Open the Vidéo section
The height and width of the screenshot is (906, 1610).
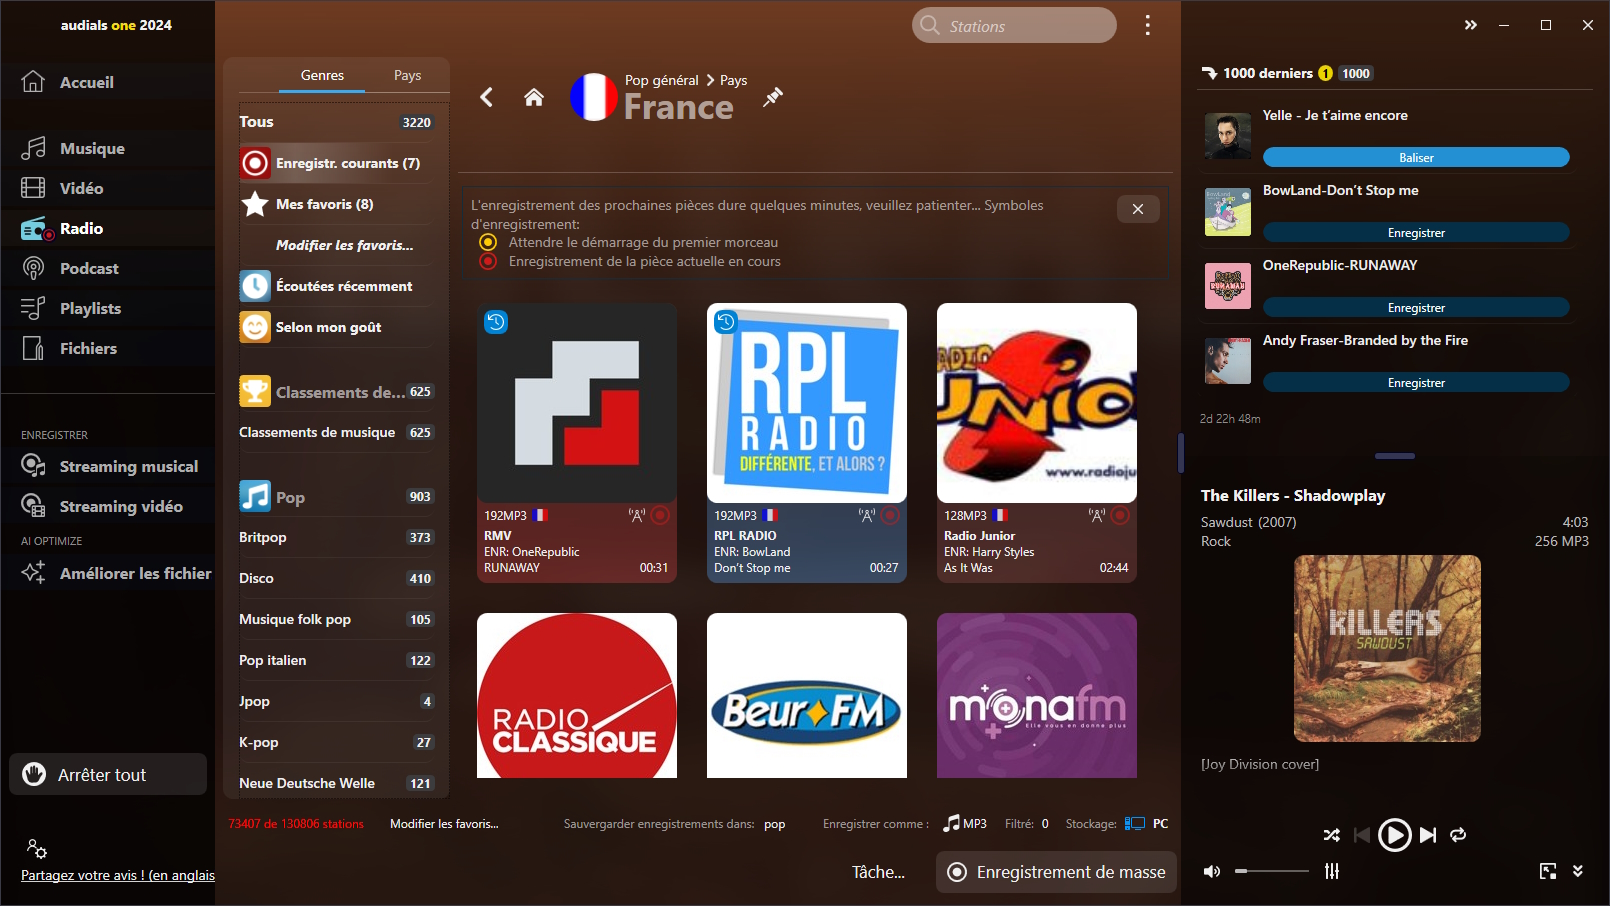point(107,188)
